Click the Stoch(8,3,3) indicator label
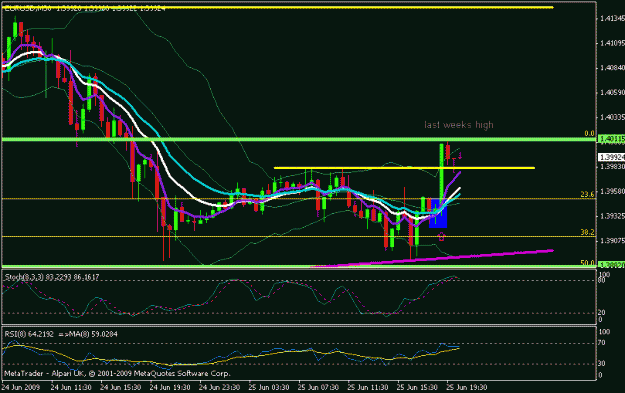The width and height of the screenshot is (625, 393). click(x=52, y=277)
